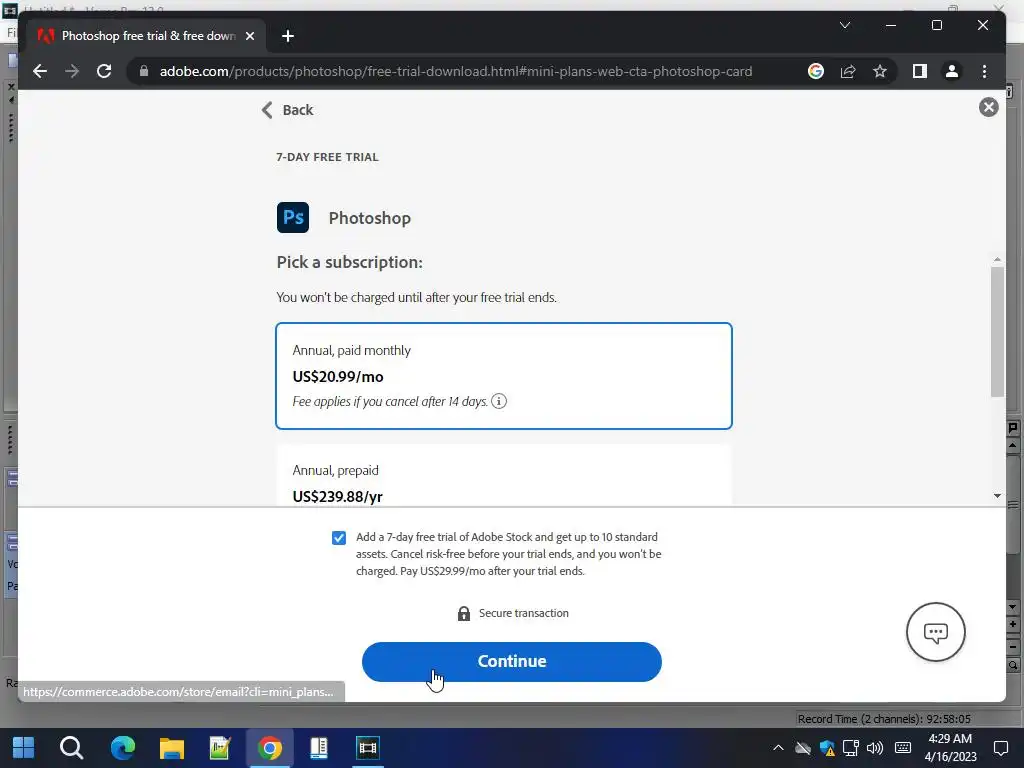1024x768 pixels.
Task: Click the browser forward arrow
Action: [x=72, y=71]
